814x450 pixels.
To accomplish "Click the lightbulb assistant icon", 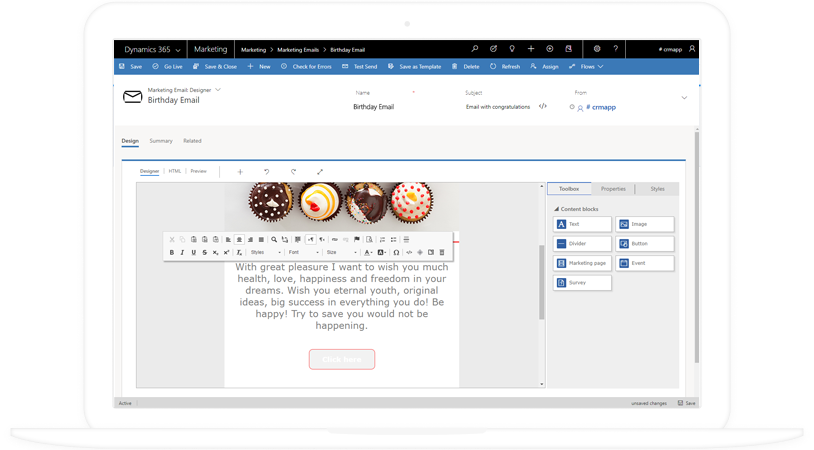I will coord(512,49).
